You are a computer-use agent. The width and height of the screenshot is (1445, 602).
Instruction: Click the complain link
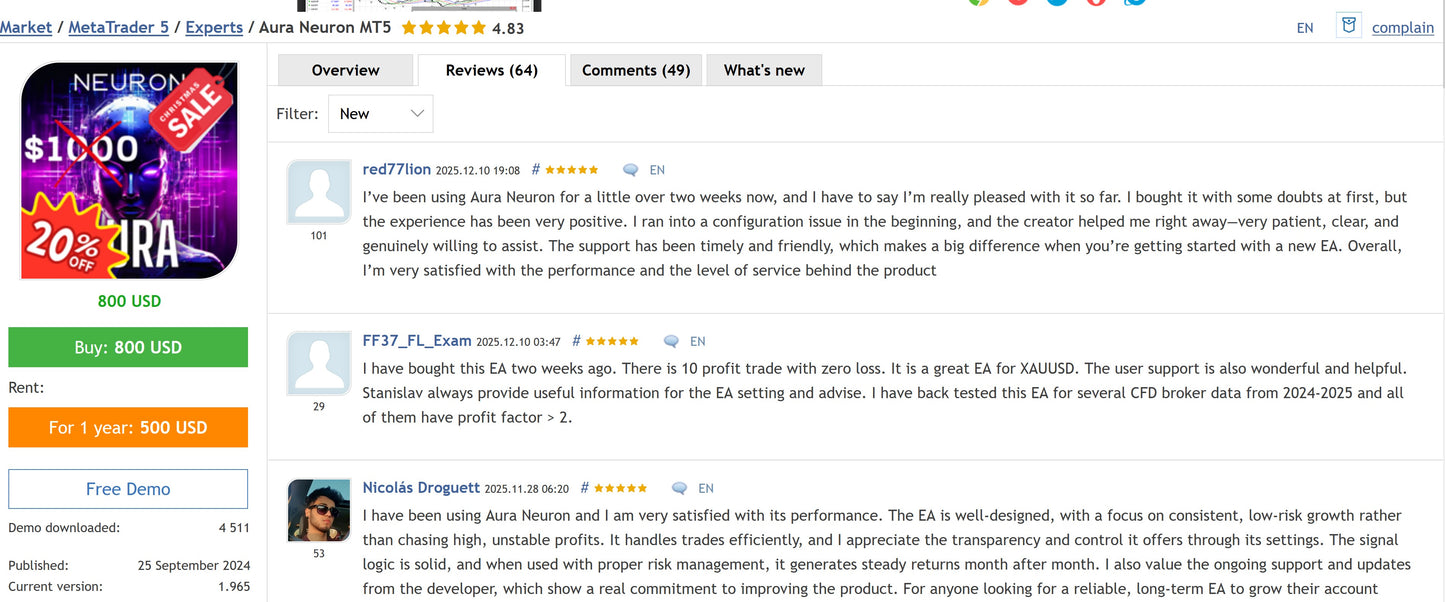[1402, 28]
